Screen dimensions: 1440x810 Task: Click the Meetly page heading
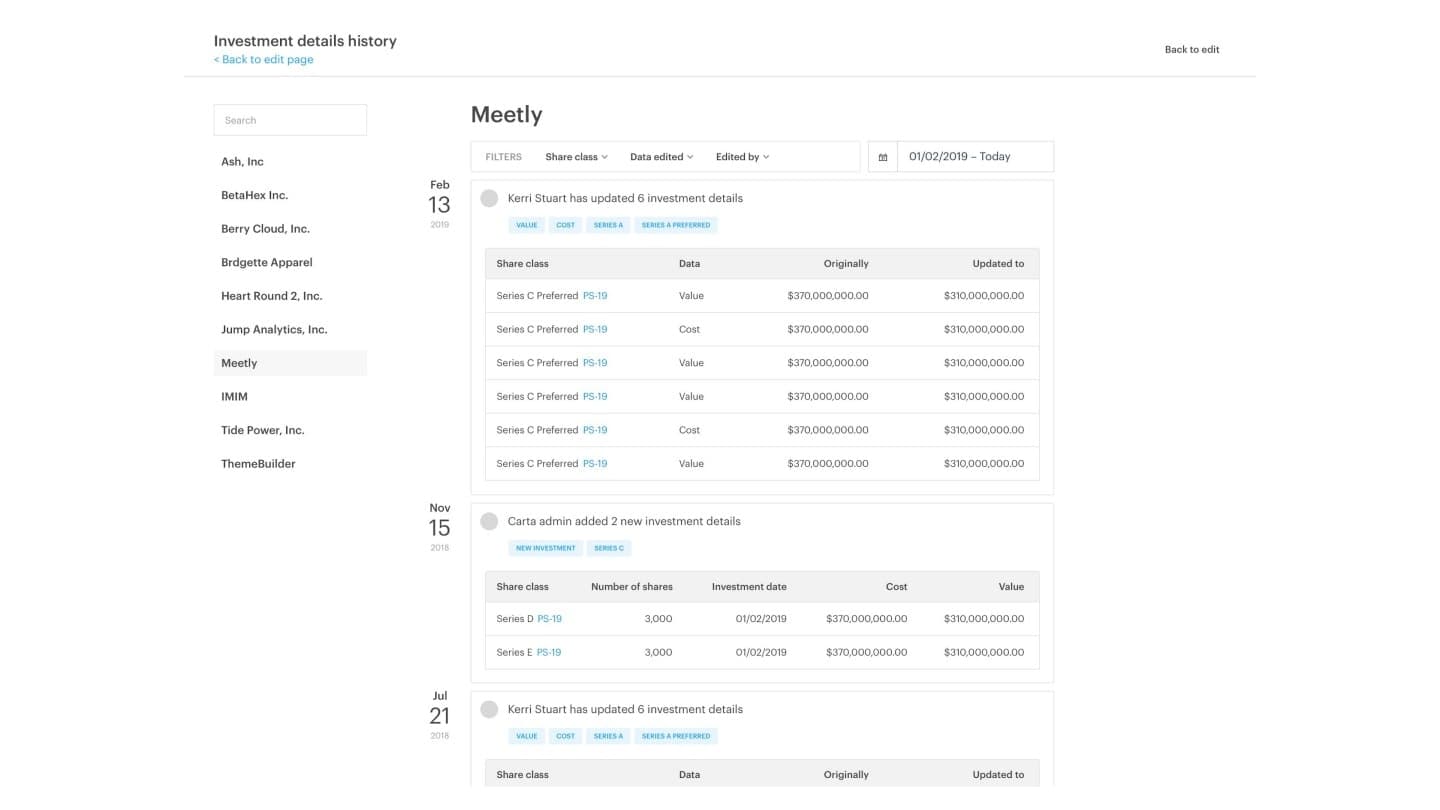(x=507, y=115)
